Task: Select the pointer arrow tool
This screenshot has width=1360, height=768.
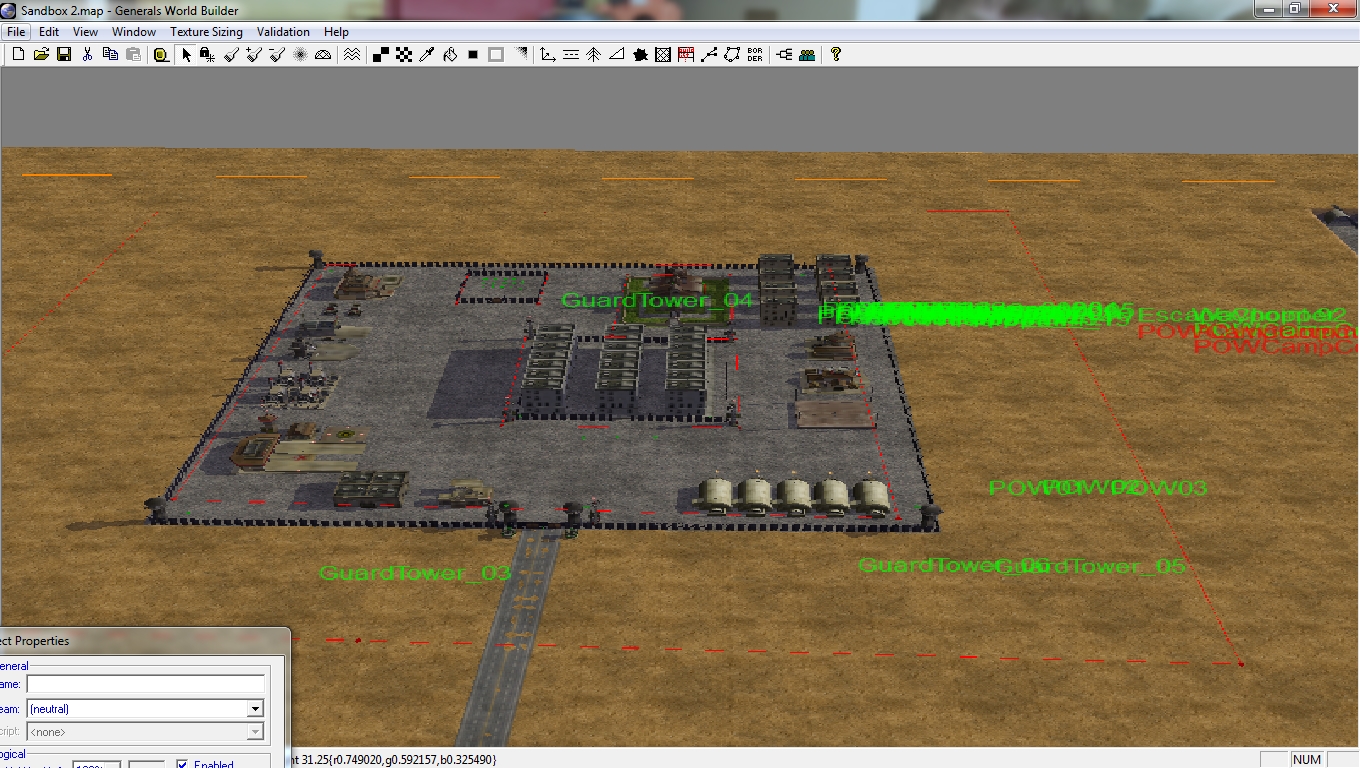Action: (x=186, y=55)
